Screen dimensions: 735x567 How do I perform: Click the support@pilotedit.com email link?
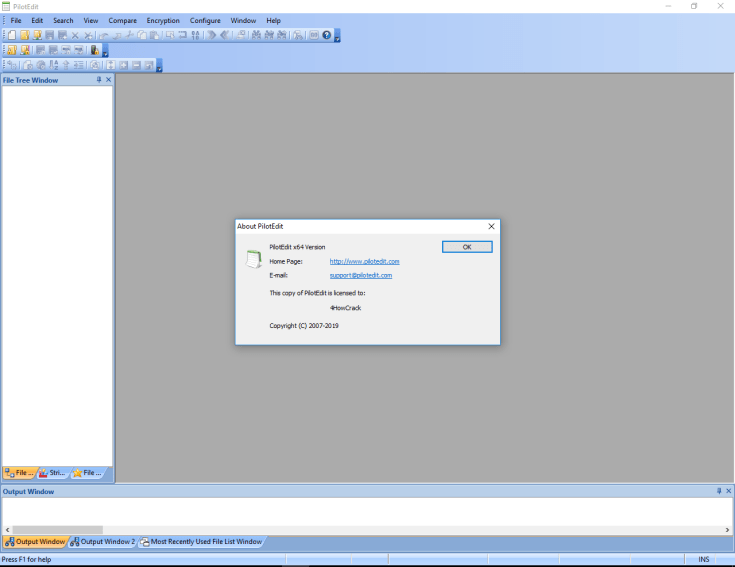[360, 276]
